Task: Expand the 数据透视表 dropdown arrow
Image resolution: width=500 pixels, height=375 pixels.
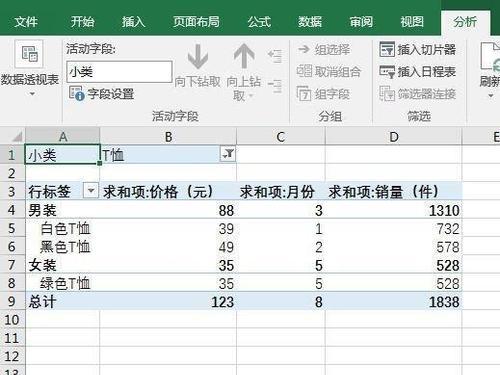Action: pyautogui.click(x=32, y=94)
